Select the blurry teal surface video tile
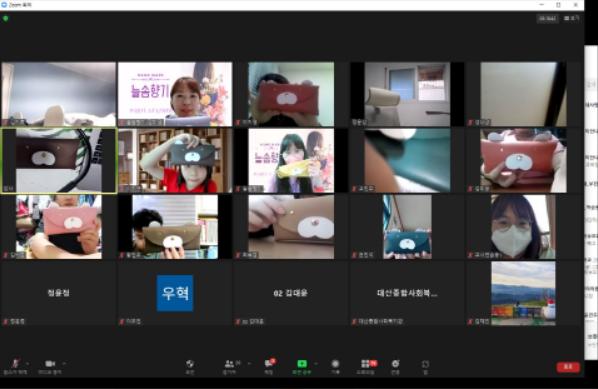This screenshot has width=598, height=389. 407,161
